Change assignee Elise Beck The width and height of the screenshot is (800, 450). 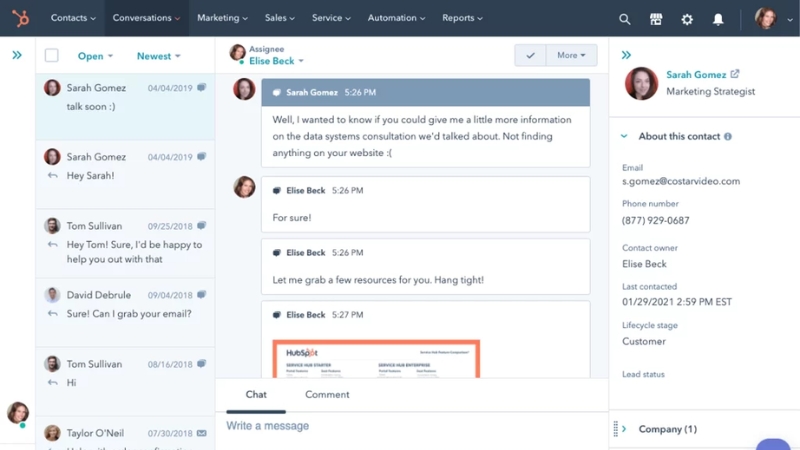coord(276,61)
